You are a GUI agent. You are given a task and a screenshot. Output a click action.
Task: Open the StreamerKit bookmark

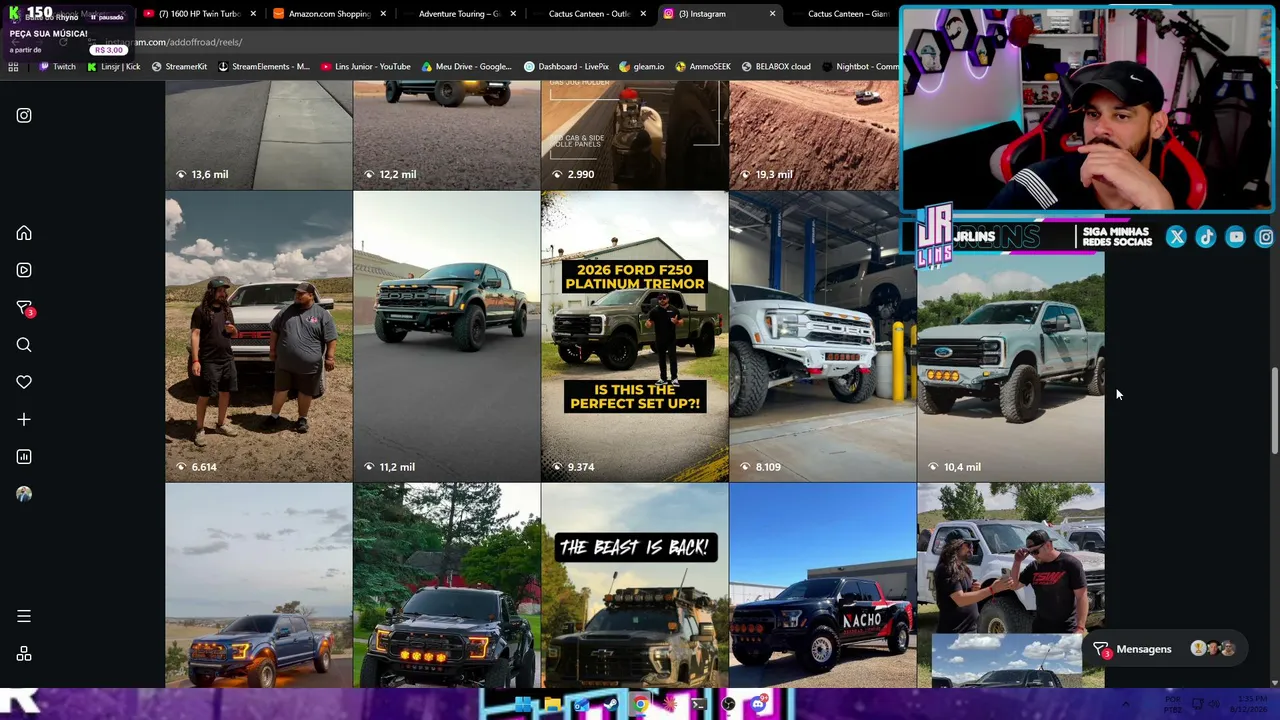coord(179,67)
